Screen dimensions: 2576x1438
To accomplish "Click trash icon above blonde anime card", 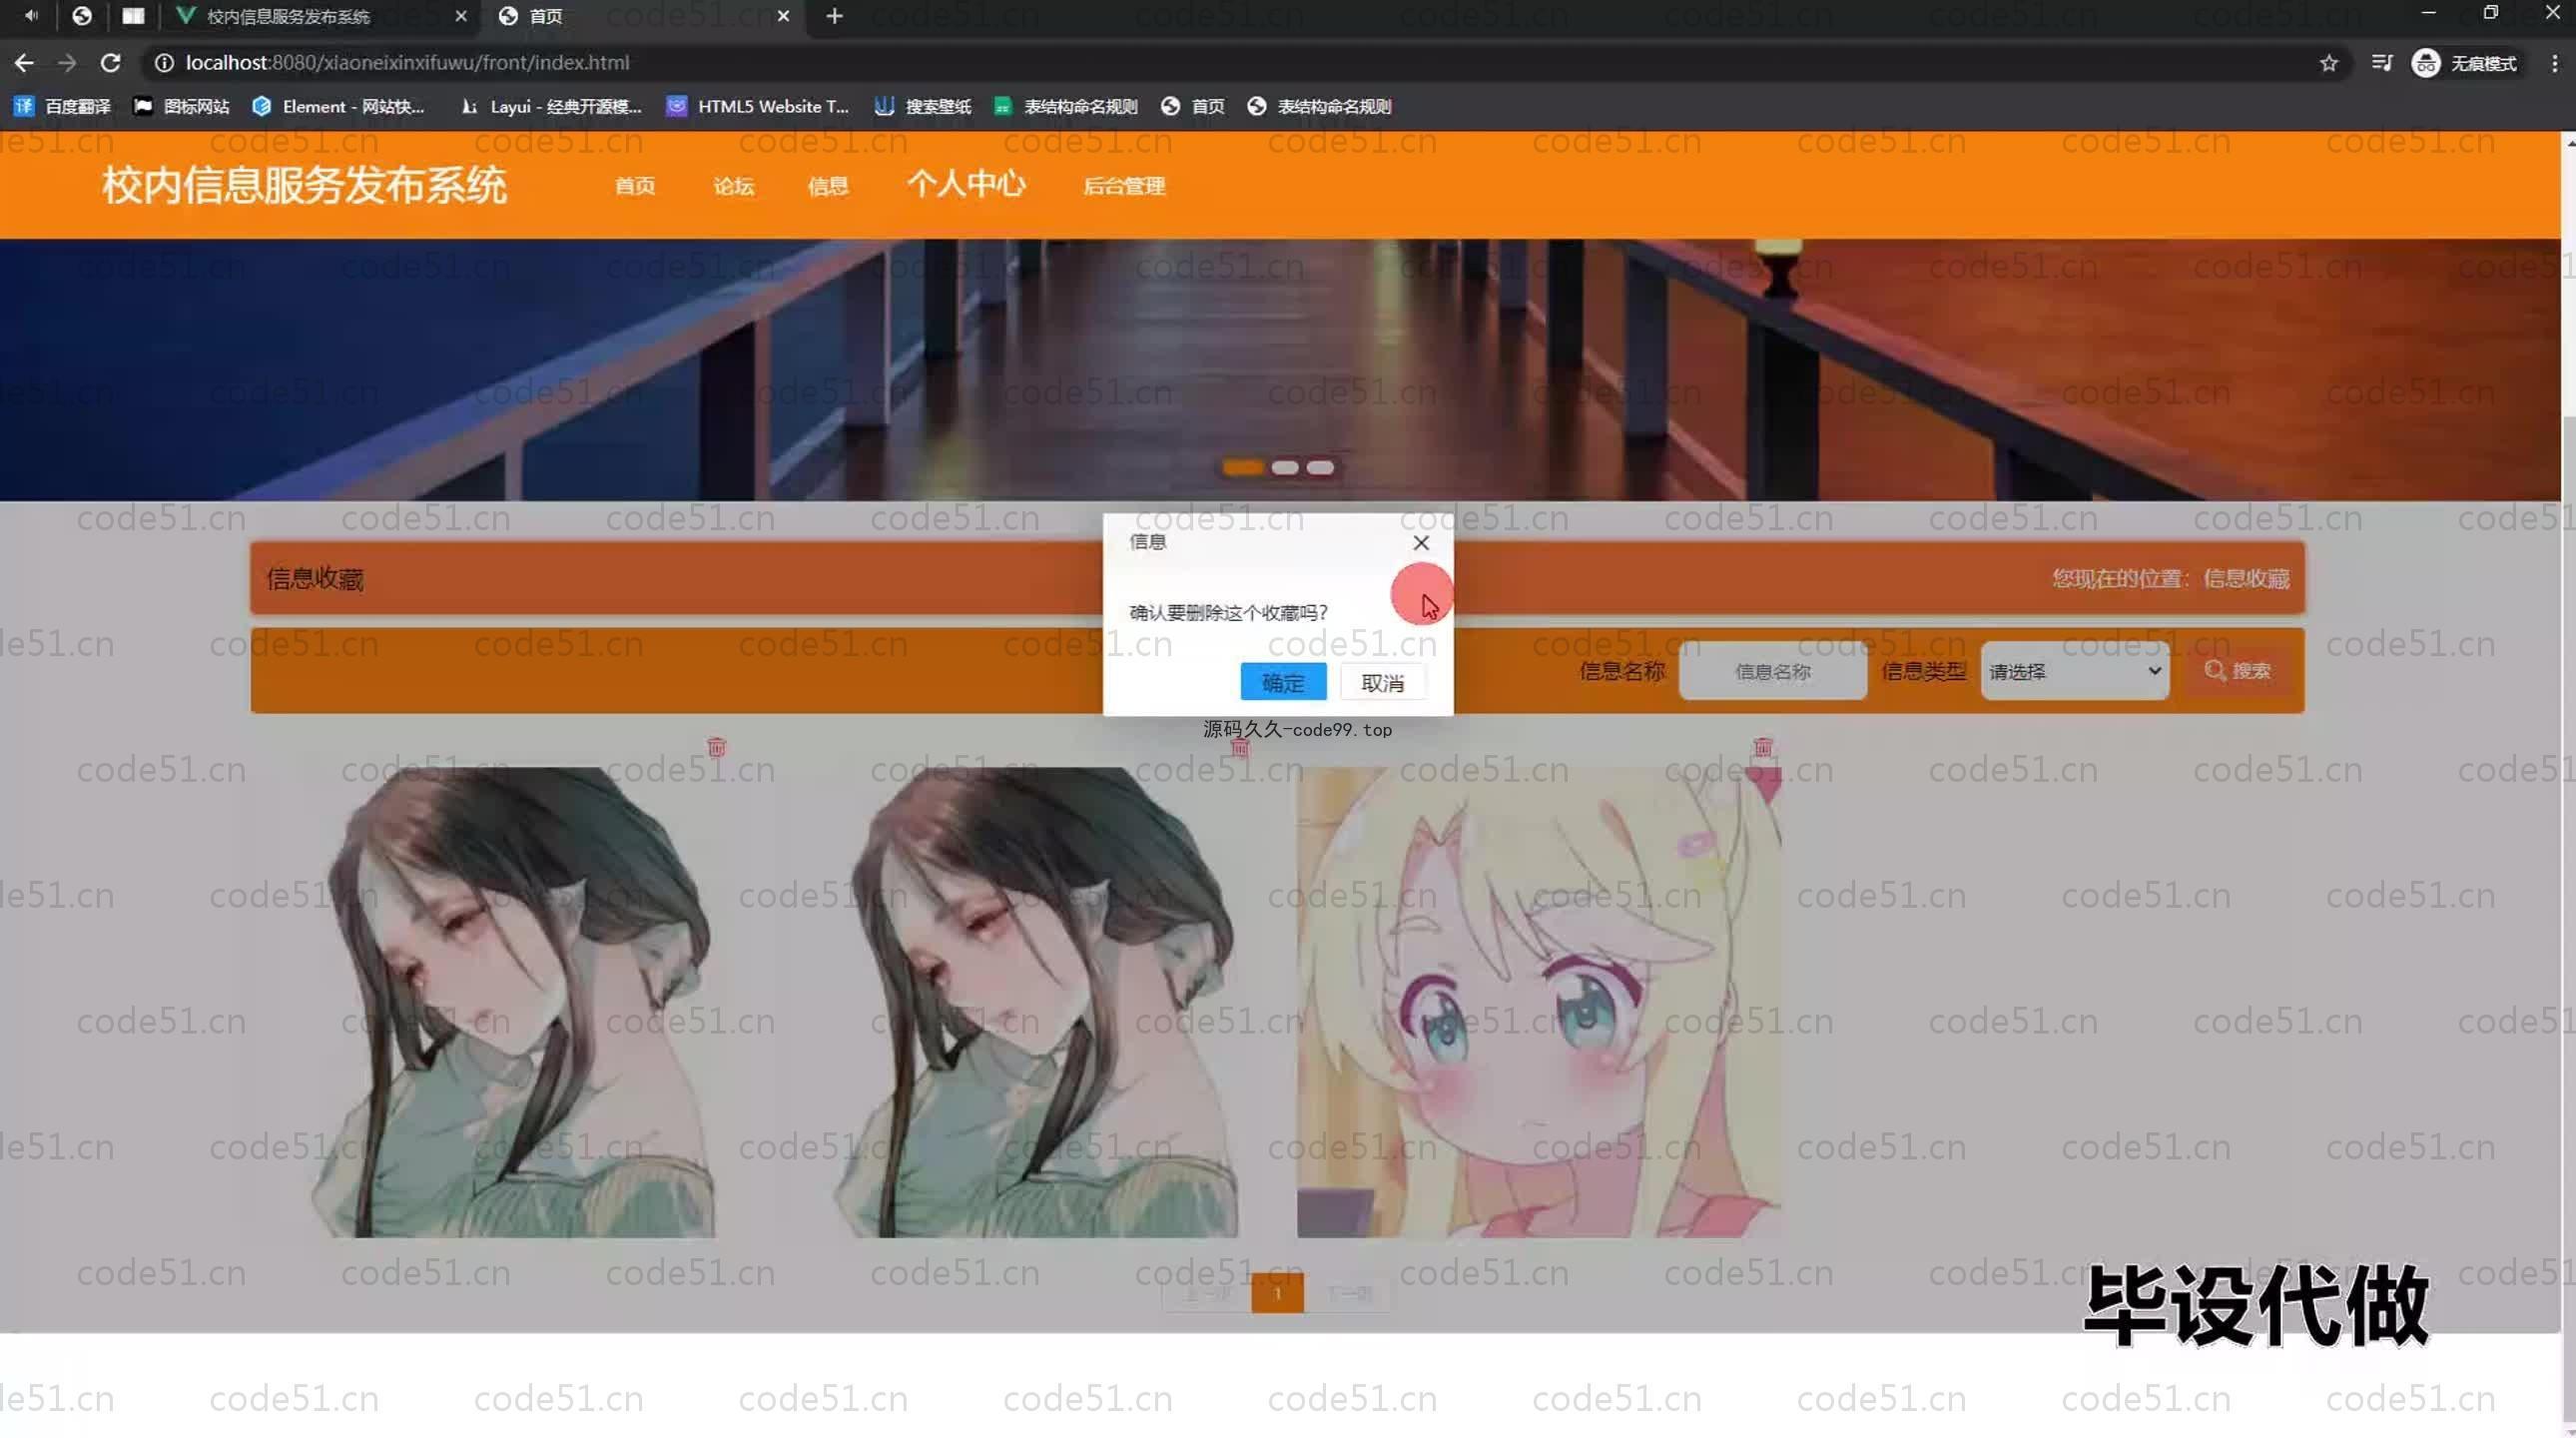I will (x=1763, y=746).
